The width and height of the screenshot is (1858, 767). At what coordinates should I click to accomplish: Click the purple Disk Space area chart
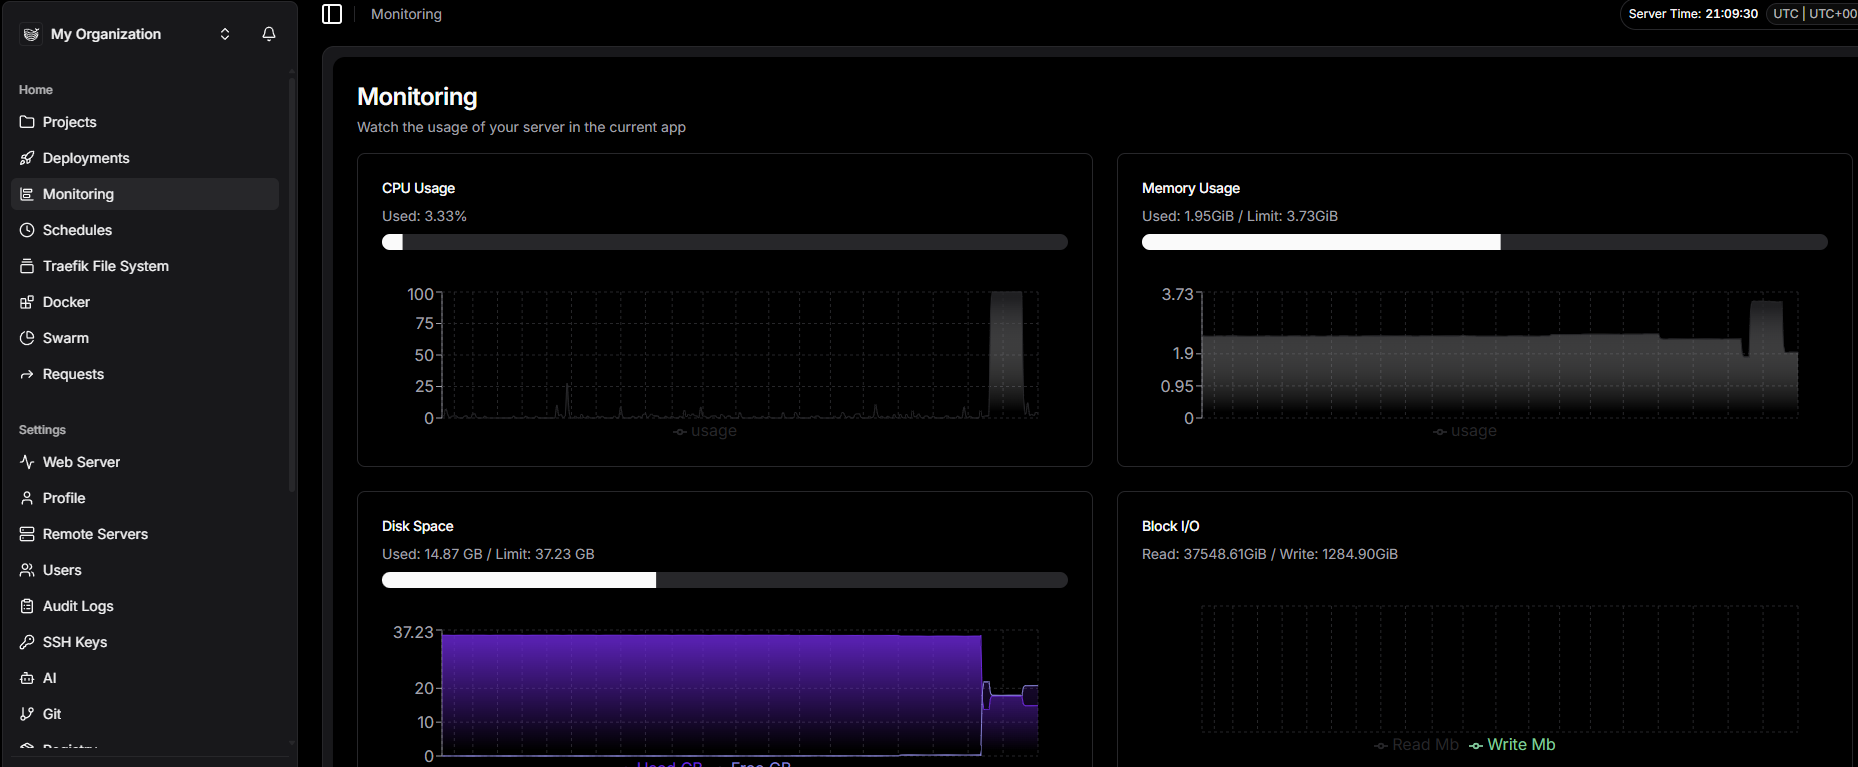tap(710, 695)
